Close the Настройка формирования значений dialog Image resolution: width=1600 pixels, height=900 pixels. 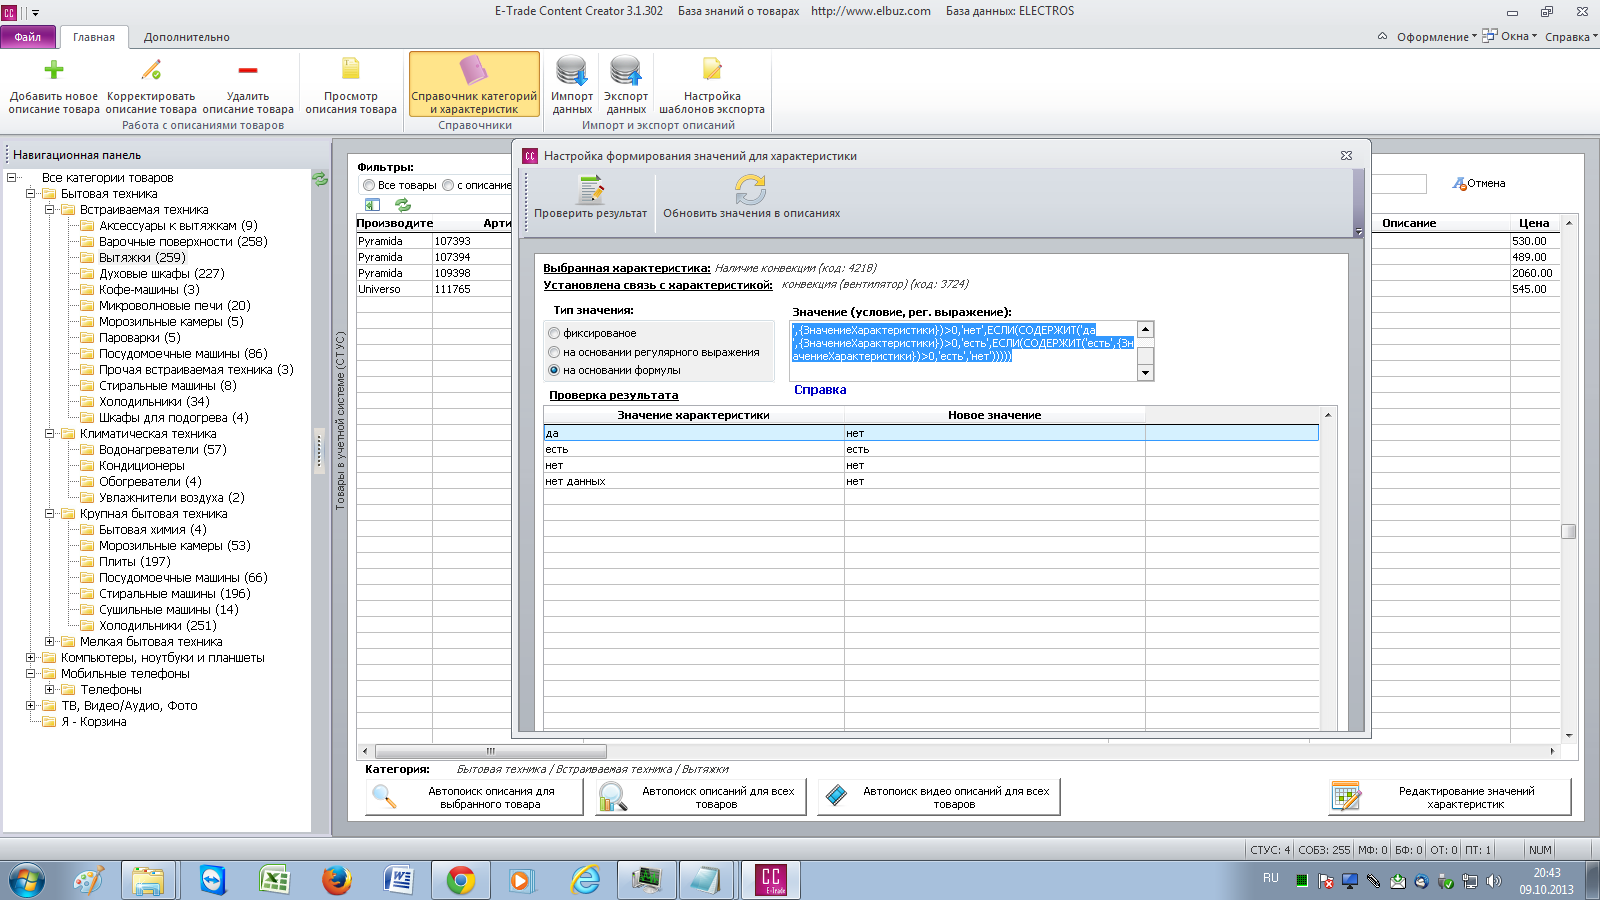pyautogui.click(x=1346, y=156)
